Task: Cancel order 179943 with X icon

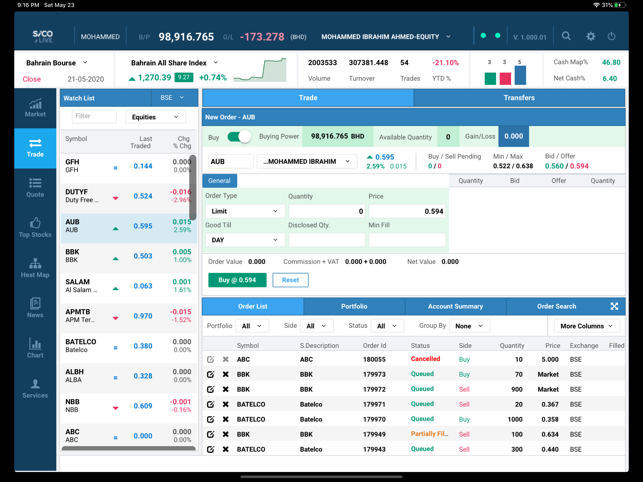Action: tap(226, 449)
